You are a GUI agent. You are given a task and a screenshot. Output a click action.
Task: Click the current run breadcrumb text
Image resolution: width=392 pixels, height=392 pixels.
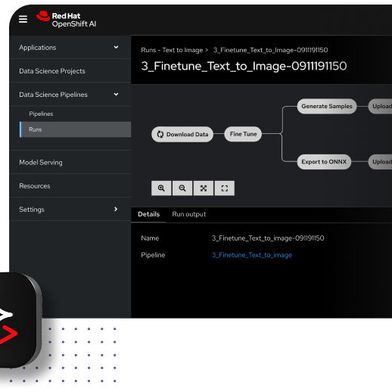coord(271,50)
